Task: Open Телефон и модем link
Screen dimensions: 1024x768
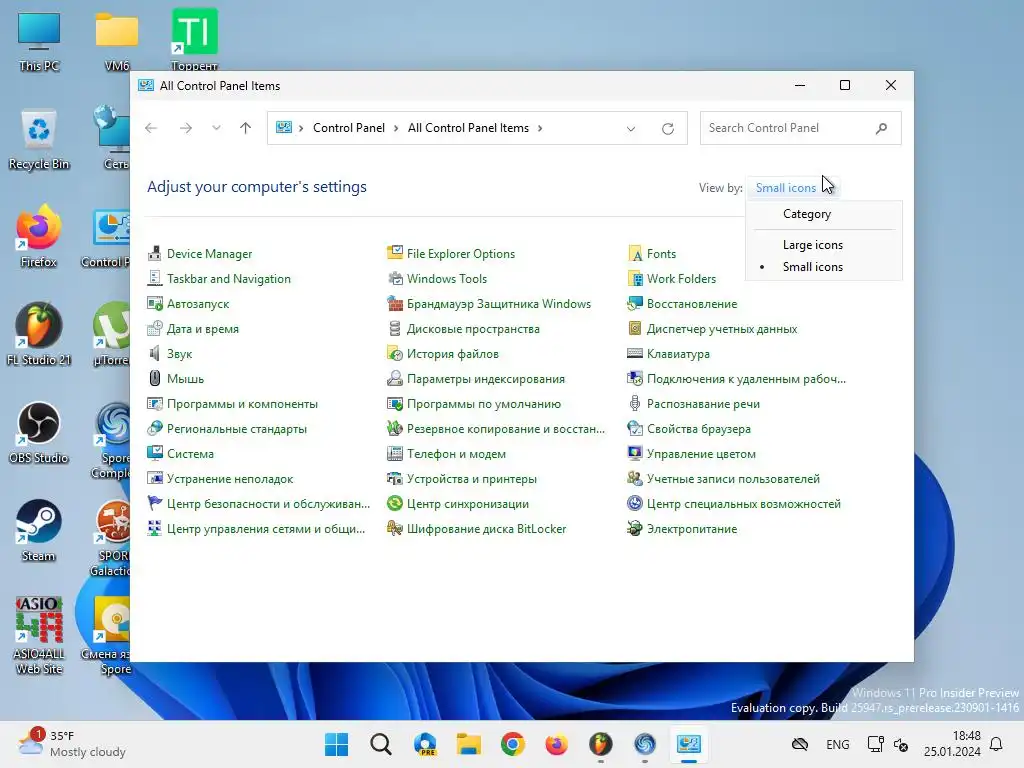Action: coord(456,454)
